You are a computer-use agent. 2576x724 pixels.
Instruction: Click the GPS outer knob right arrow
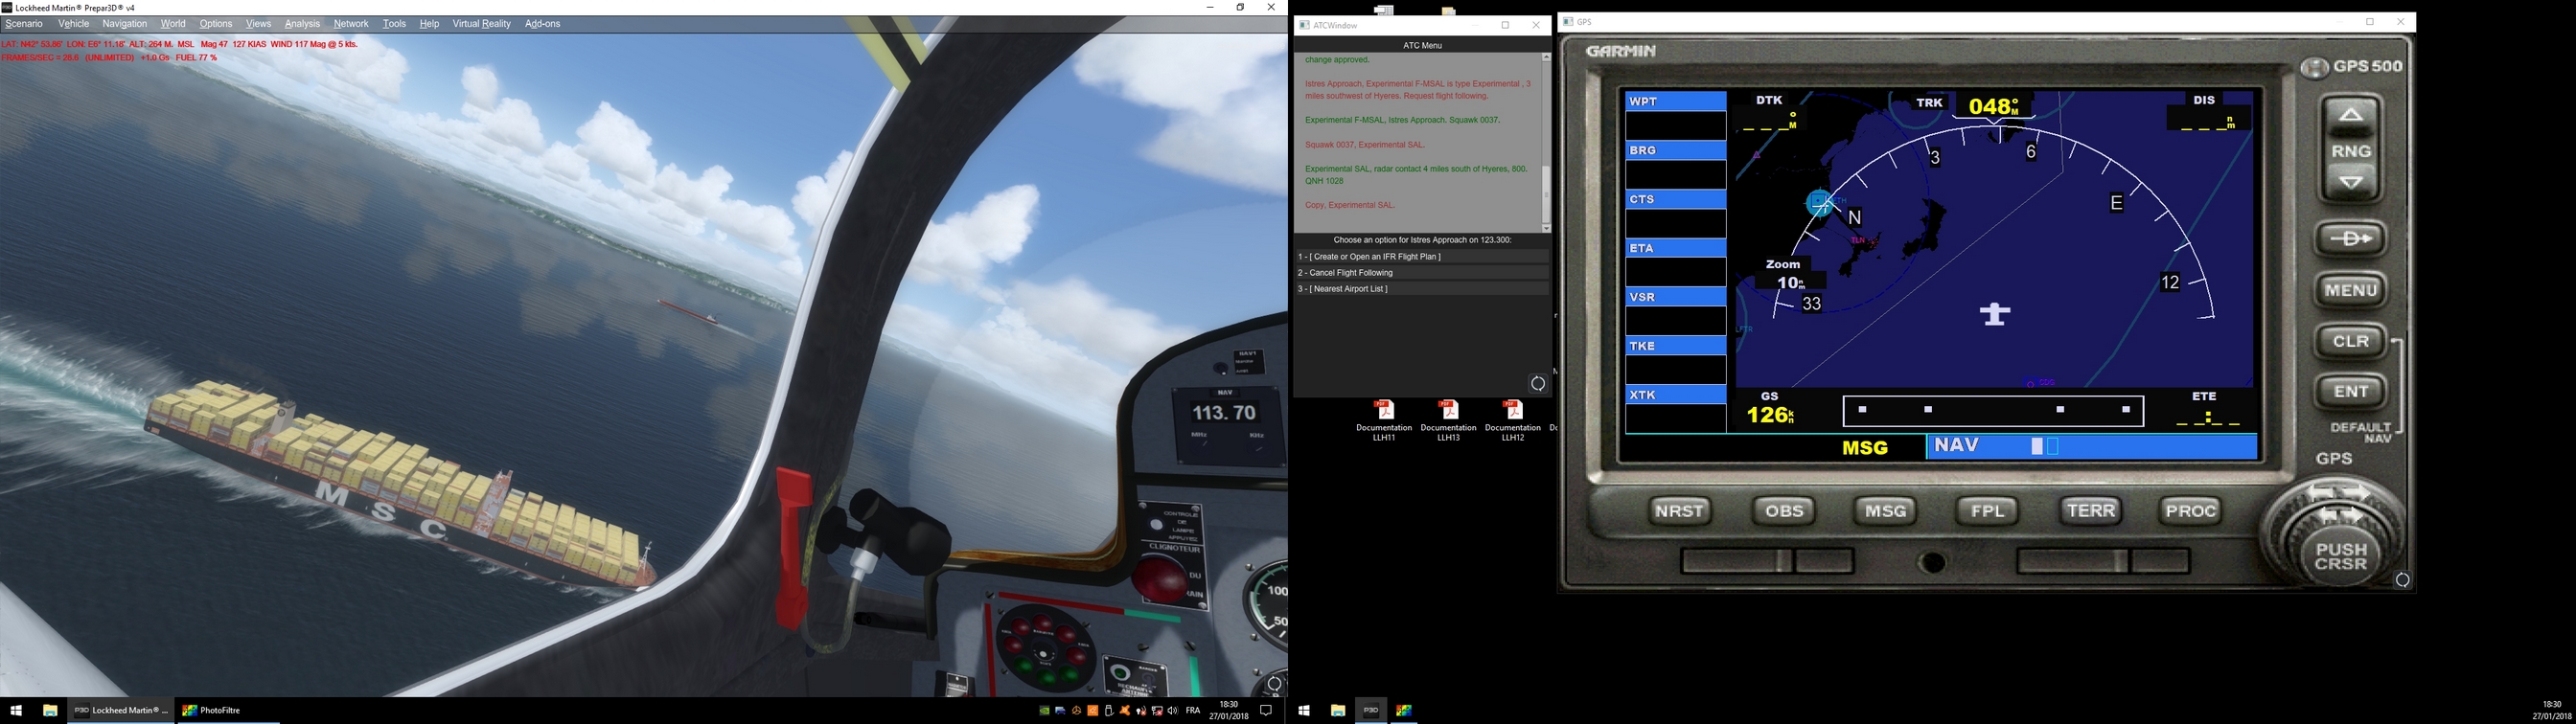[x=2357, y=492]
